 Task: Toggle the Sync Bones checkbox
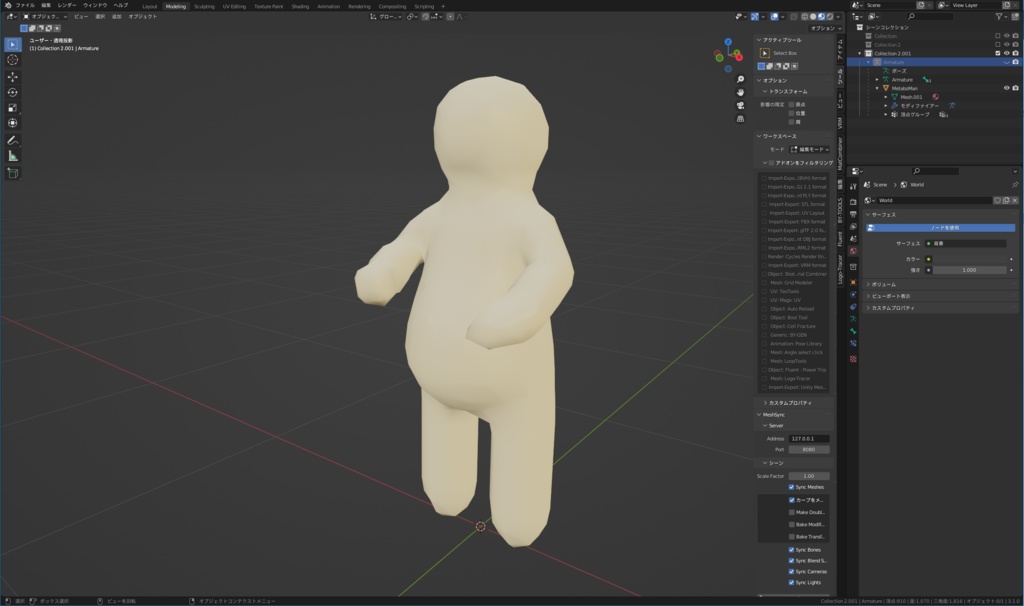pos(792,549)
